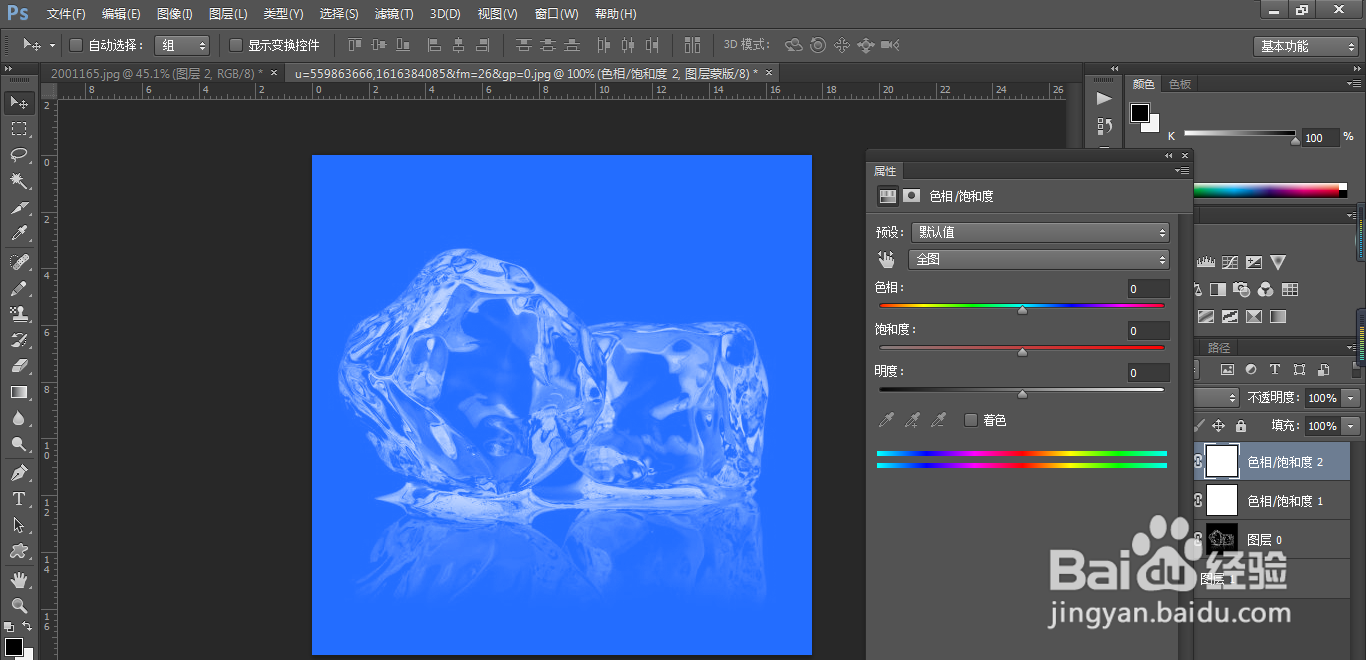Screen dimensions: 1366x660
Task: Click the 明度 lightness slider handle
Action: pos(1022,394)
